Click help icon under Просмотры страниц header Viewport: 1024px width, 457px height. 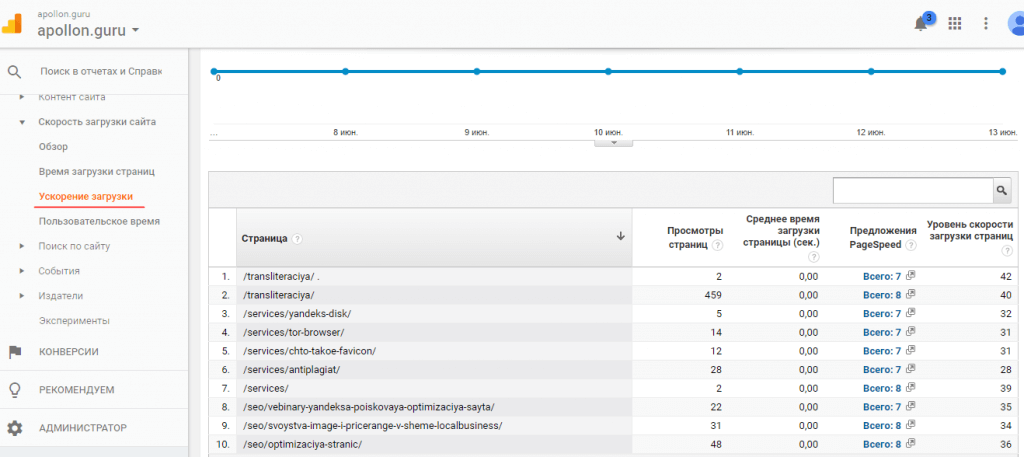click(718, 245)
